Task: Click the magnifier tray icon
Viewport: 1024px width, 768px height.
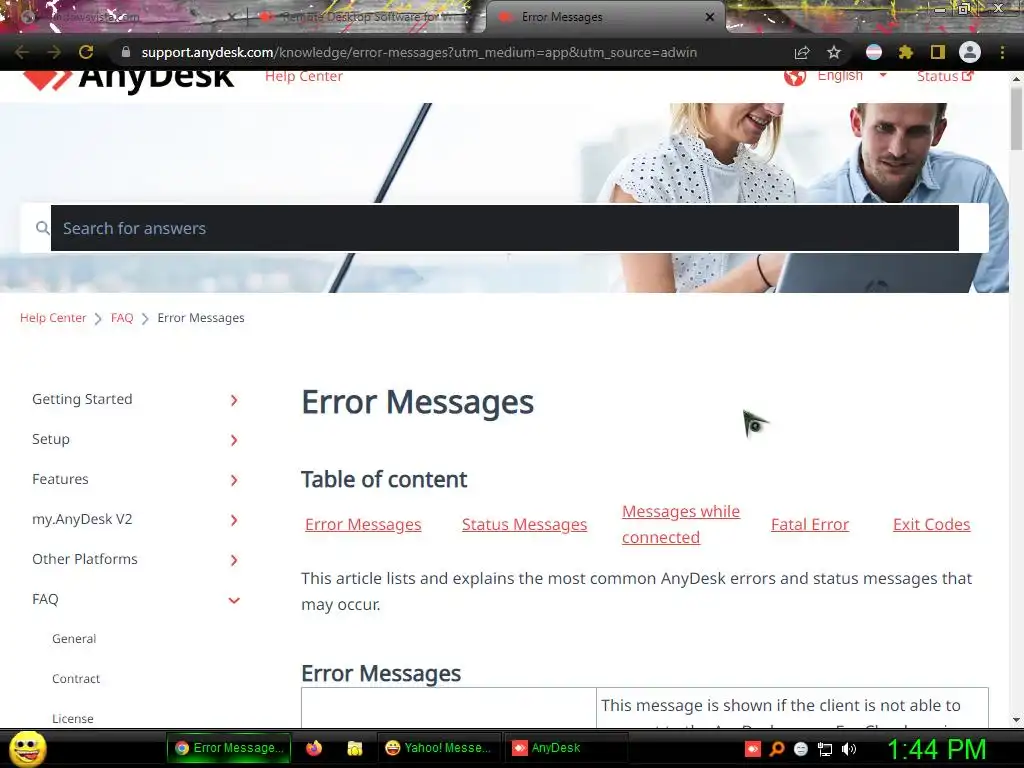Action: coord(777,748)
